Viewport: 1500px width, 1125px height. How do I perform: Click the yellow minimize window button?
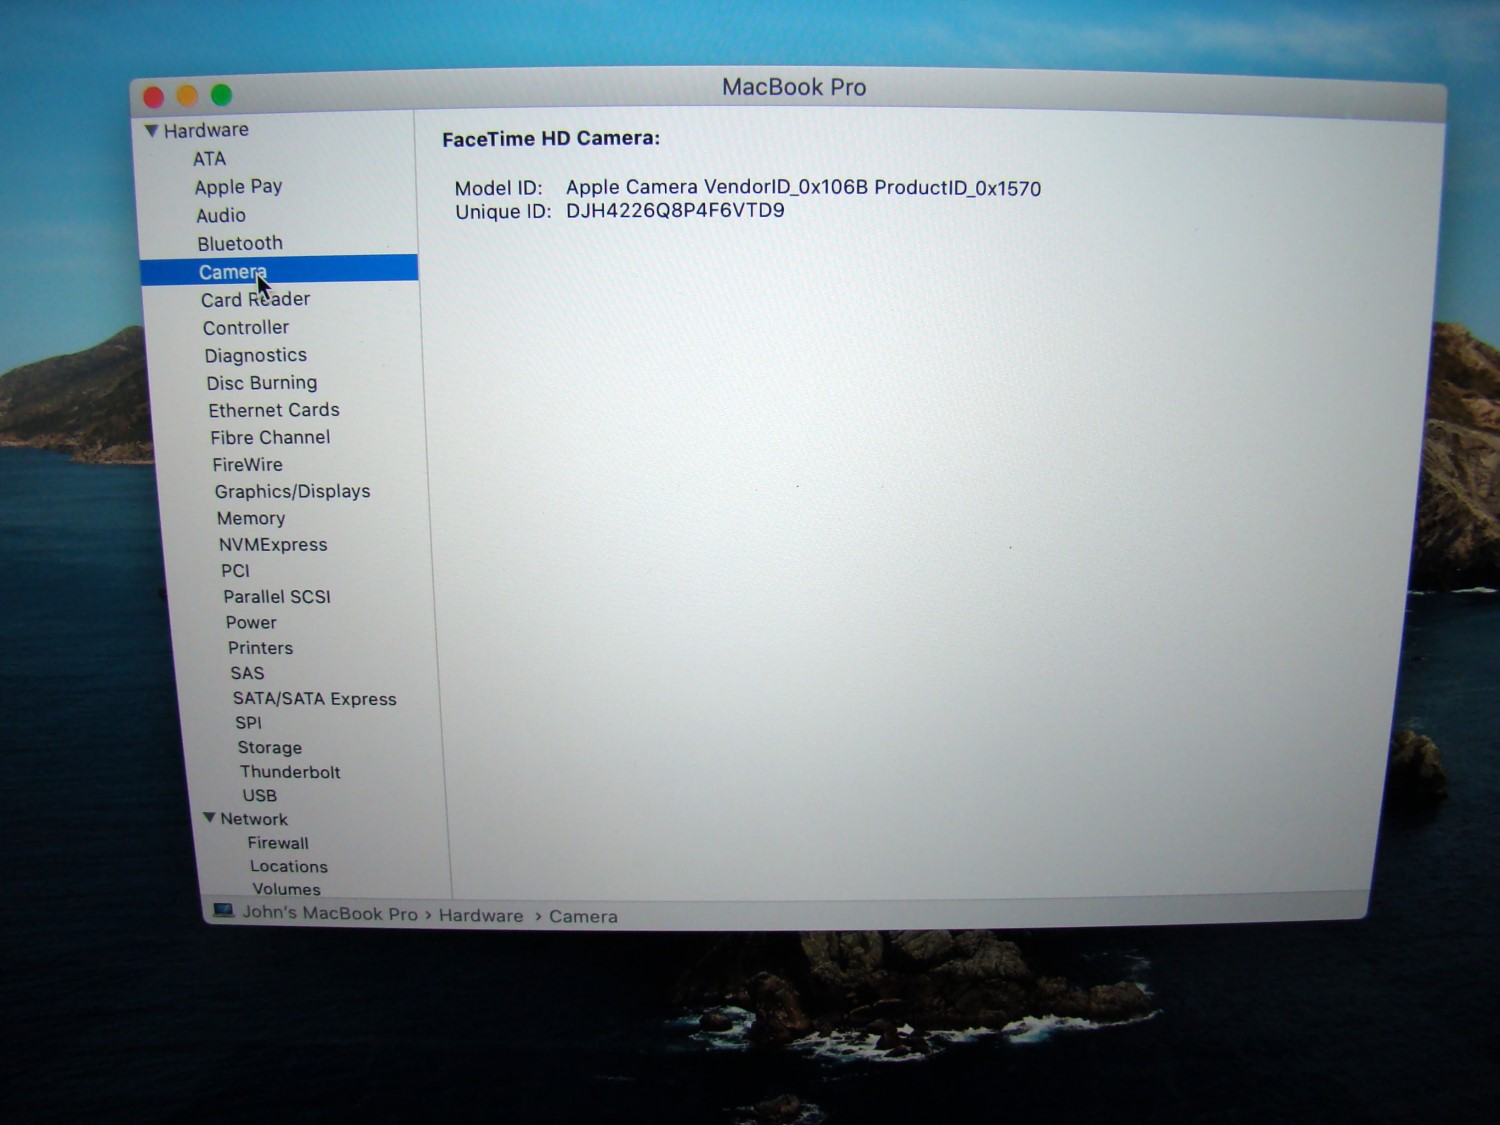[x=187, y=96]
